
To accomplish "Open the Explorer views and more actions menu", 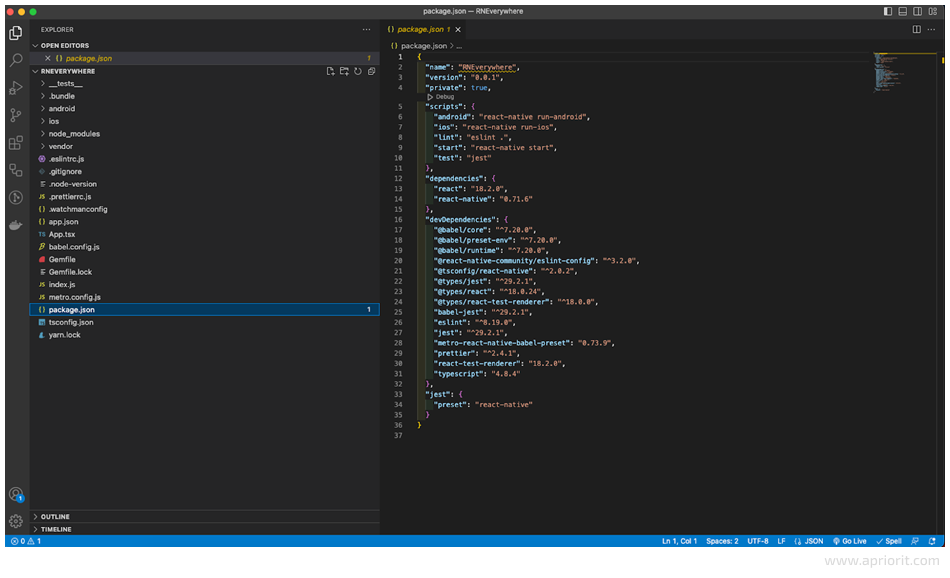I will [367, 30].
